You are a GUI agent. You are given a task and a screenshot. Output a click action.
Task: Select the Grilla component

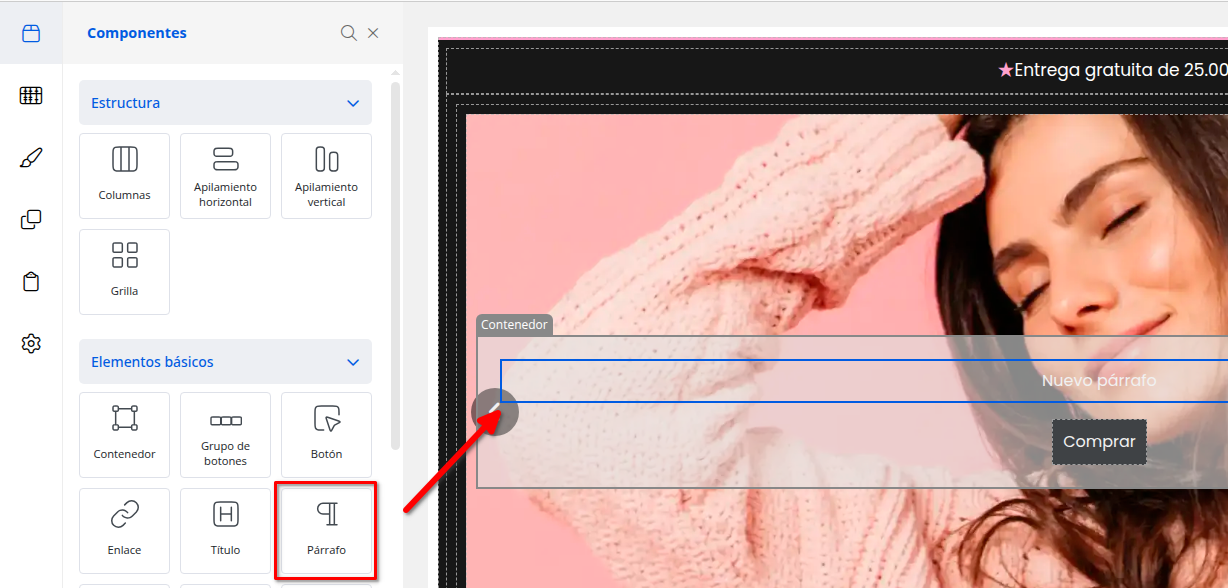125,271
